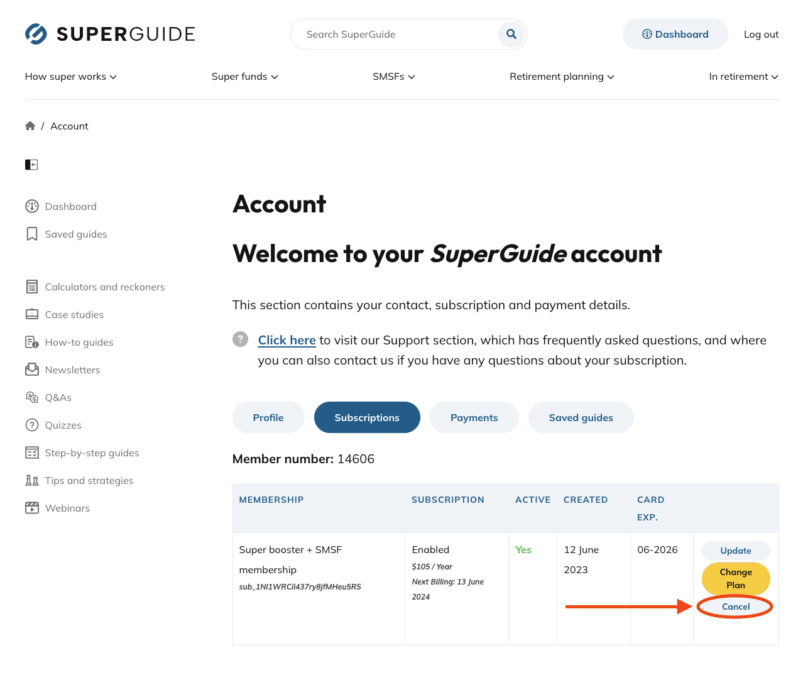Cancel the subscription
Viewport: 803px width, 675px height.
click(x=735, y=607)
